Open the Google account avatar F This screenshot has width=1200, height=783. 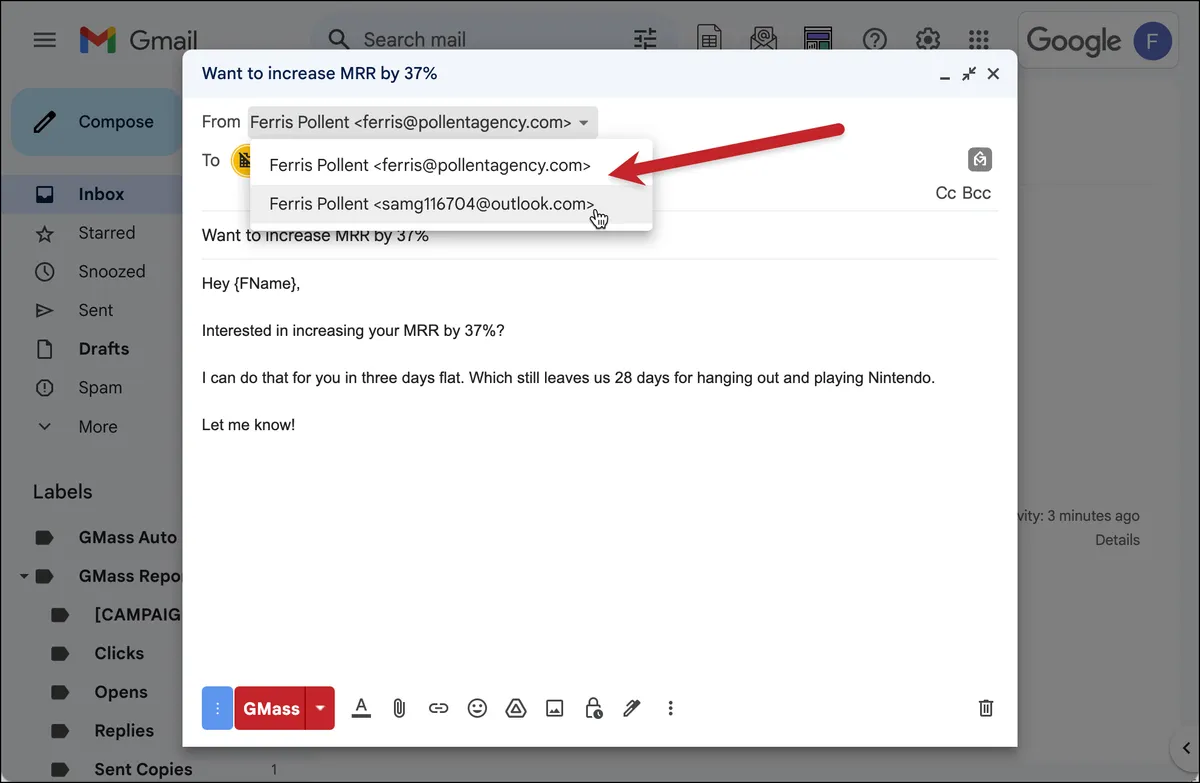tap(1153, 41)
